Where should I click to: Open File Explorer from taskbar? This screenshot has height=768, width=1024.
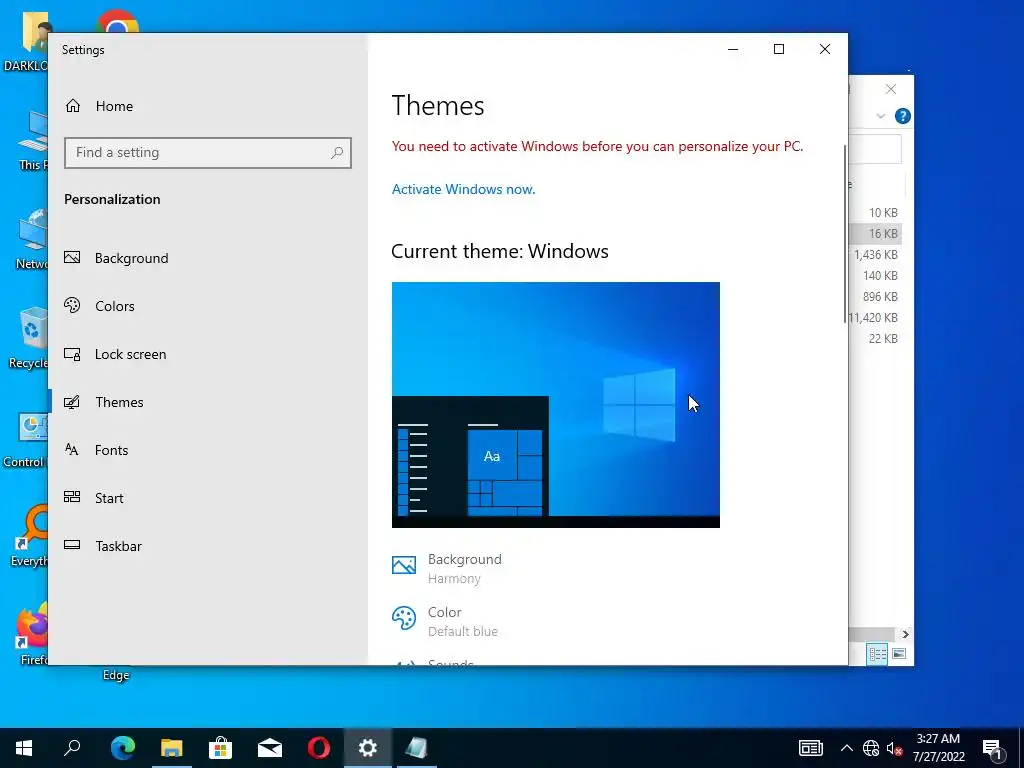point(172,748)
